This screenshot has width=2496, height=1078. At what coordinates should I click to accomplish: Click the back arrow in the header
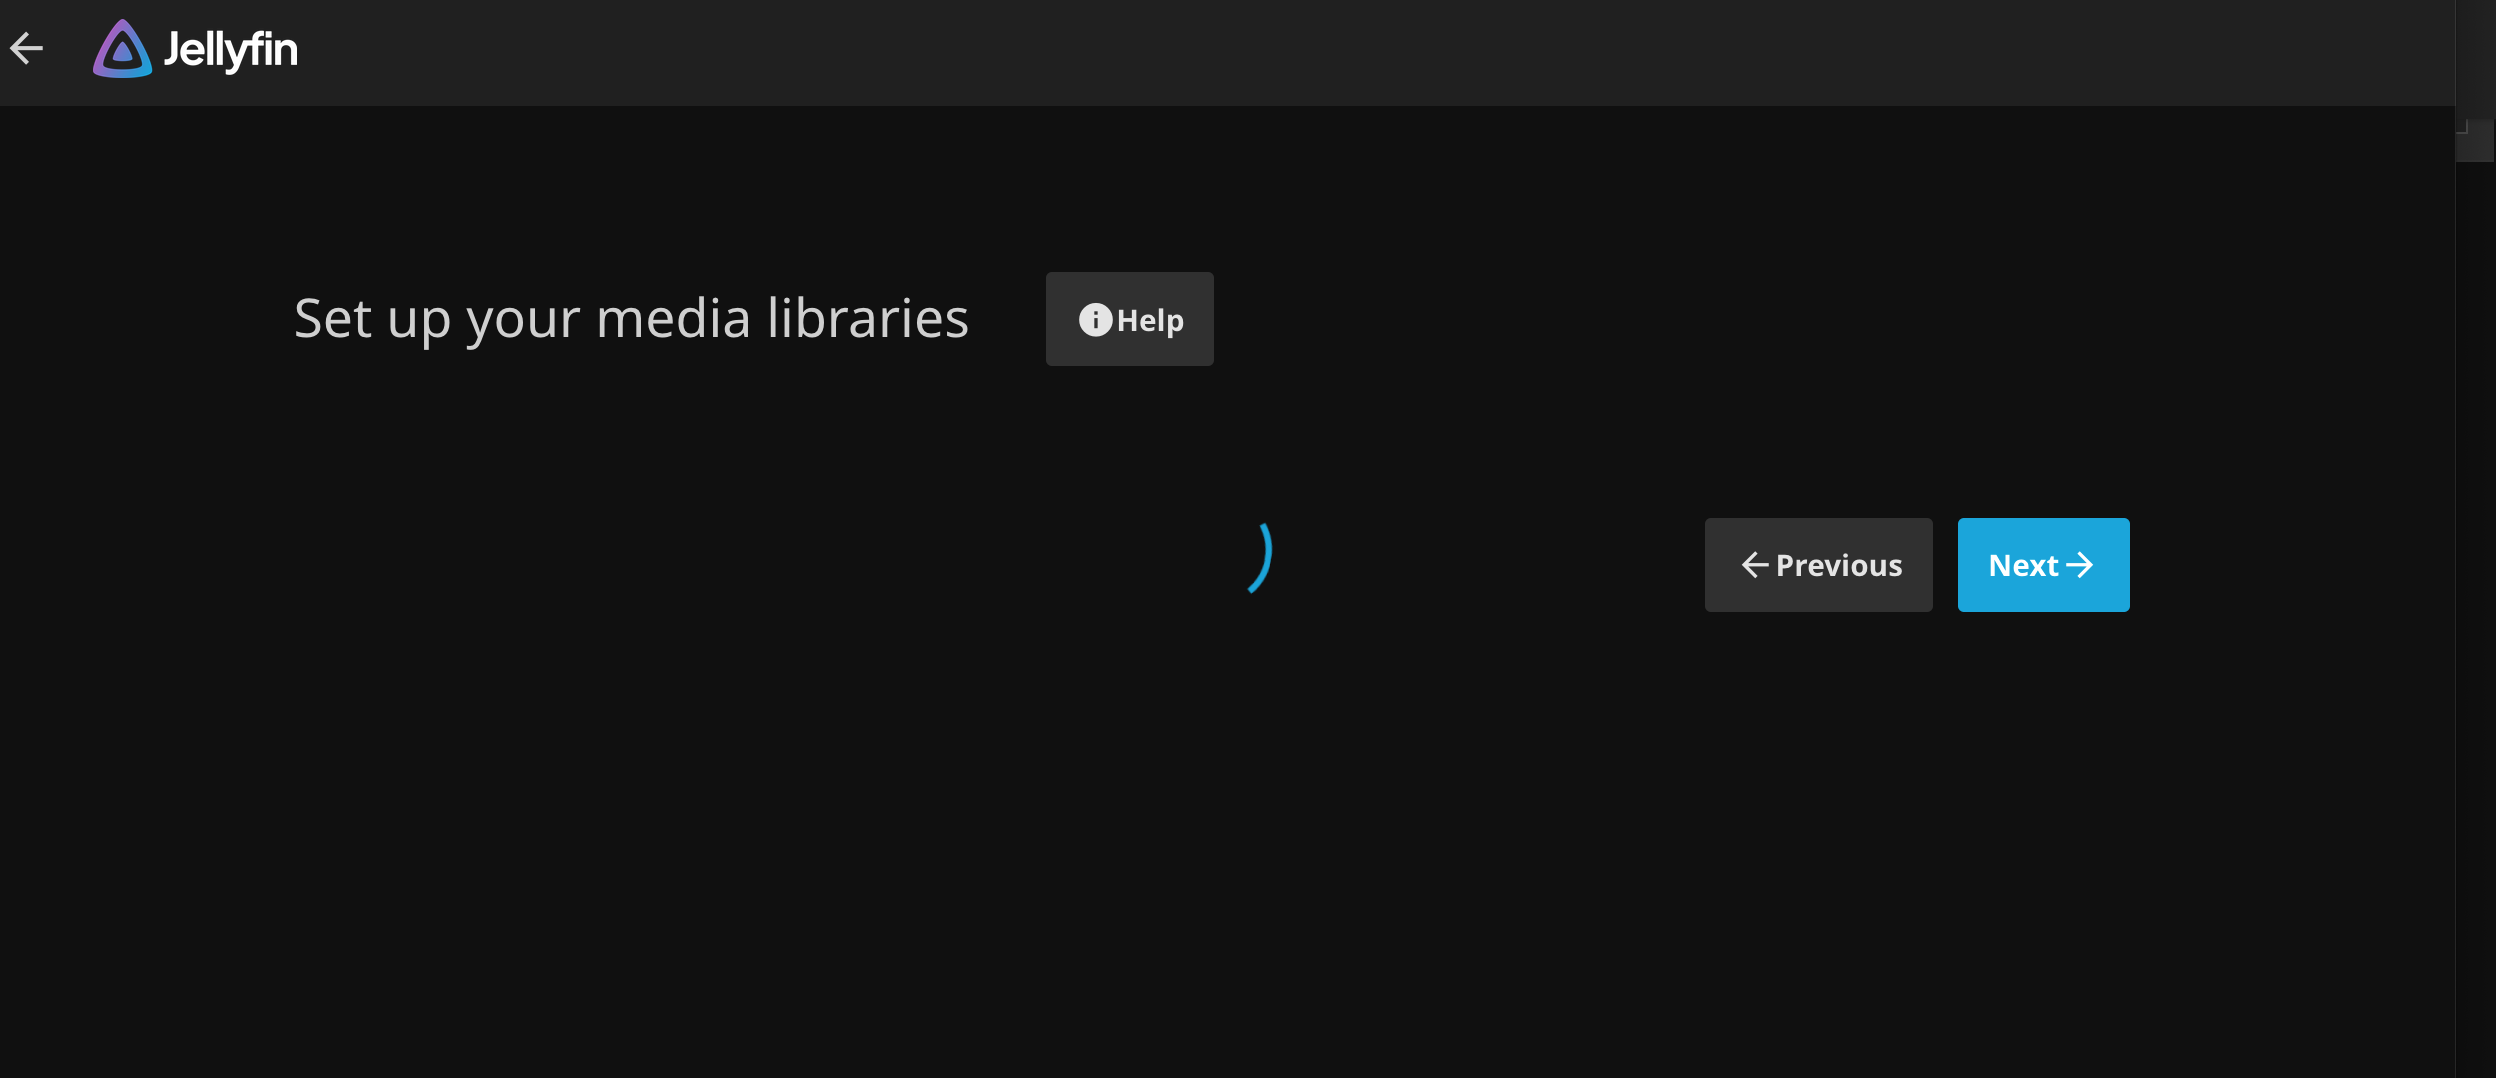tap(27, 48)
